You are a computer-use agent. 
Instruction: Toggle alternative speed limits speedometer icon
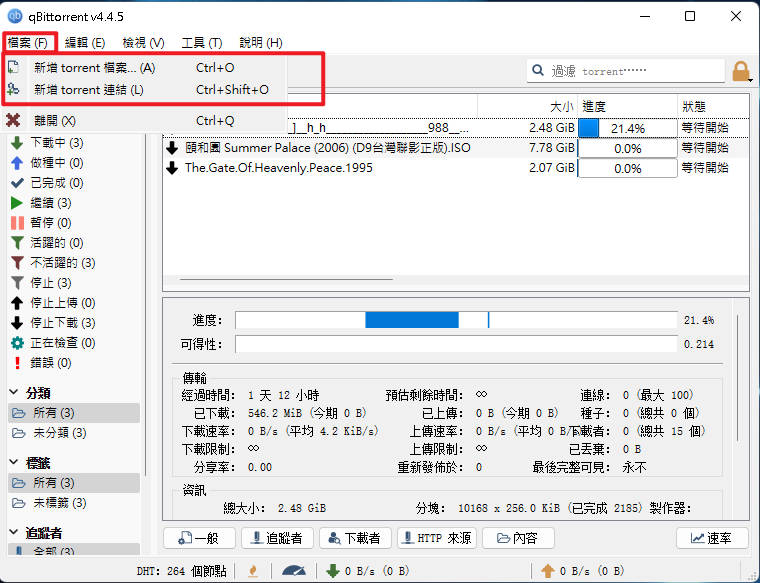[294, 571]
